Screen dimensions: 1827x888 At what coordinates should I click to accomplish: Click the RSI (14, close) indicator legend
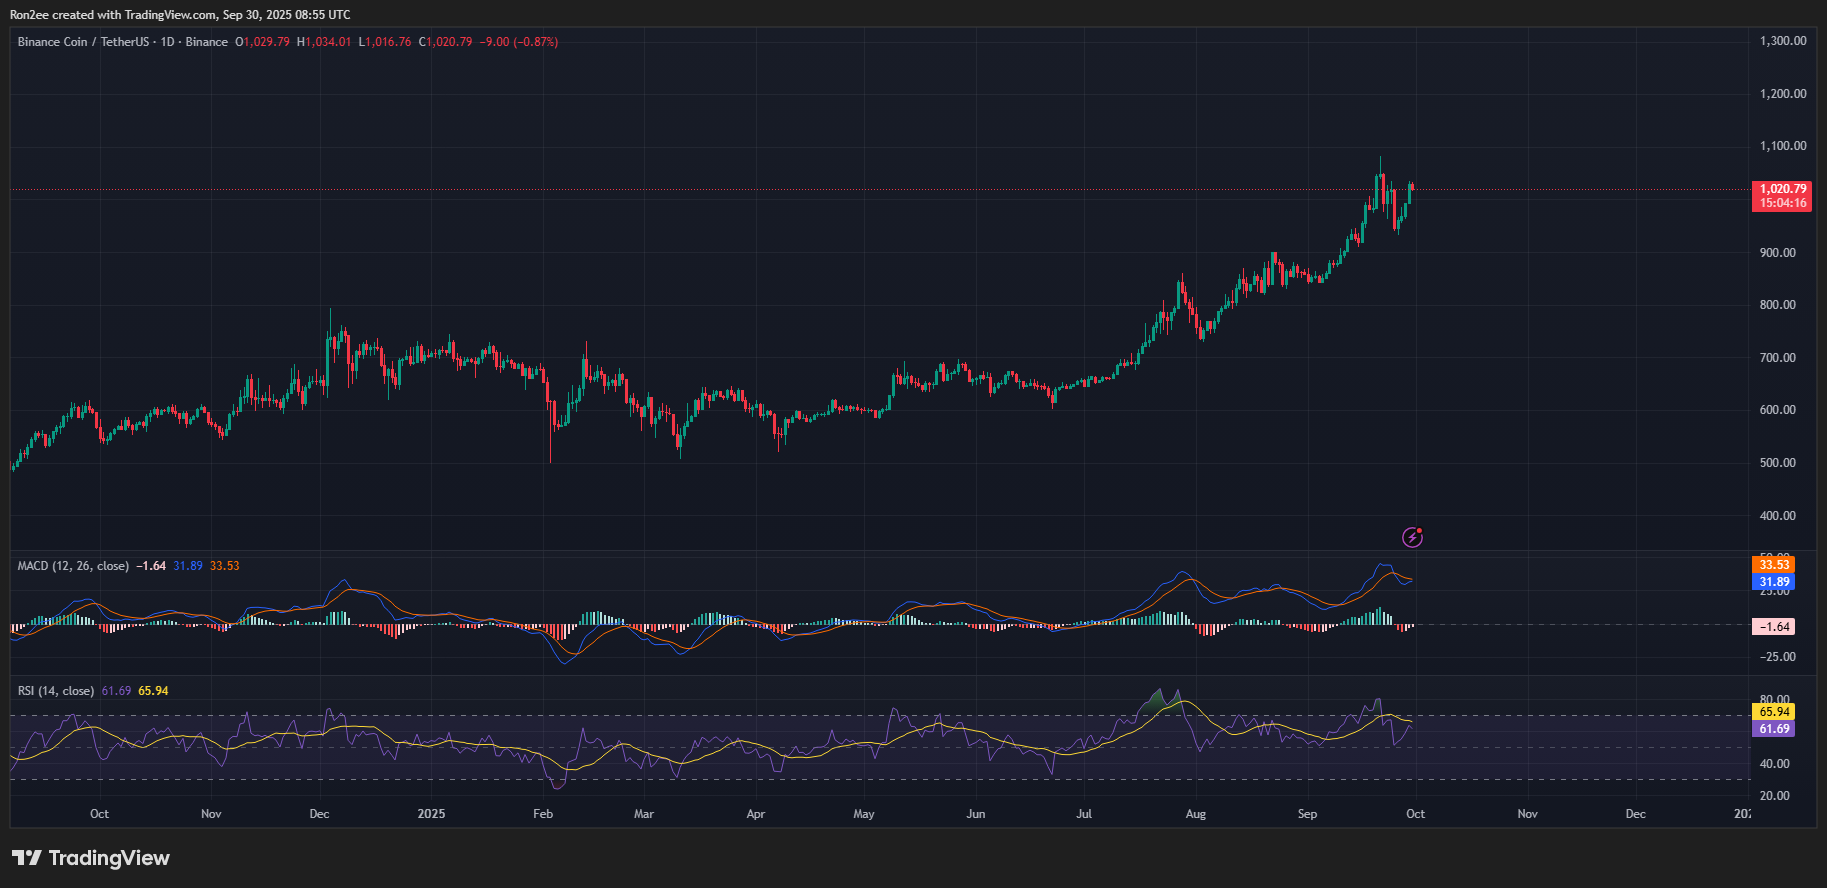pos(56,691)
